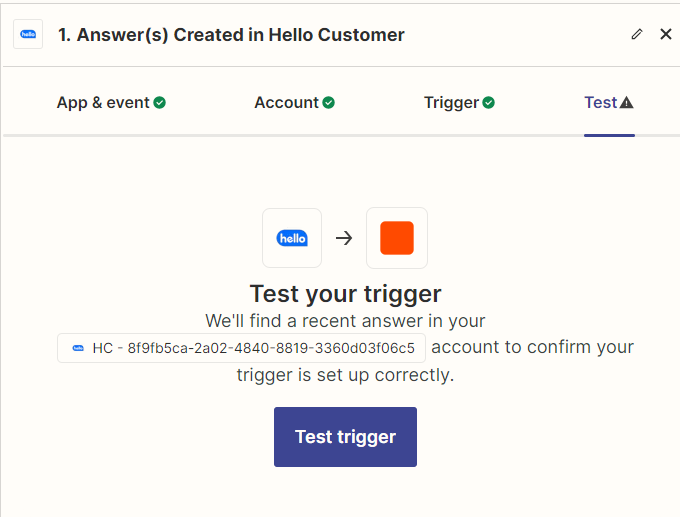Open the Account tab
The height and width of the screenshot is (517, 680).
point(286,102)
